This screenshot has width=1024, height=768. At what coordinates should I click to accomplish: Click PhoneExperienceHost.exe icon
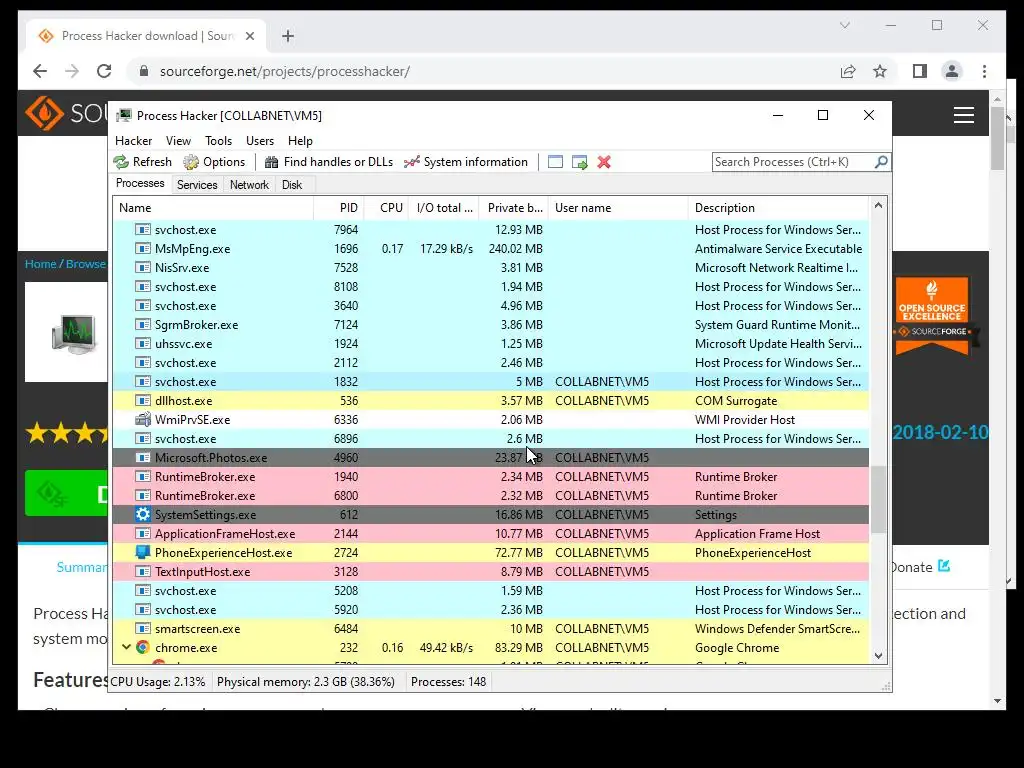pos(142,552)
